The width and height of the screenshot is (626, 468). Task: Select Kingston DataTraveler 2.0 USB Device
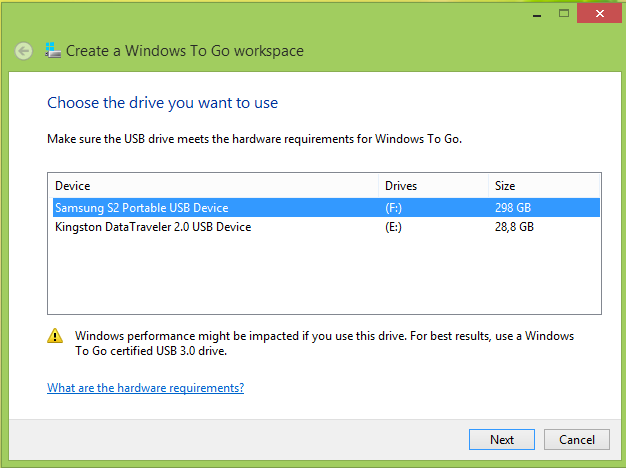pyautogui.click(x=153, y=227)
